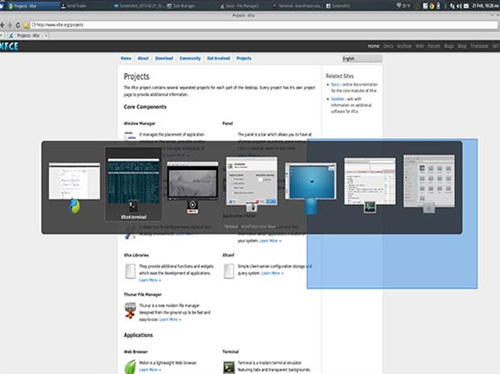Select the Midori browser window in switcher
The height and width of the screenshot is (374, 500).
[74, 181]
